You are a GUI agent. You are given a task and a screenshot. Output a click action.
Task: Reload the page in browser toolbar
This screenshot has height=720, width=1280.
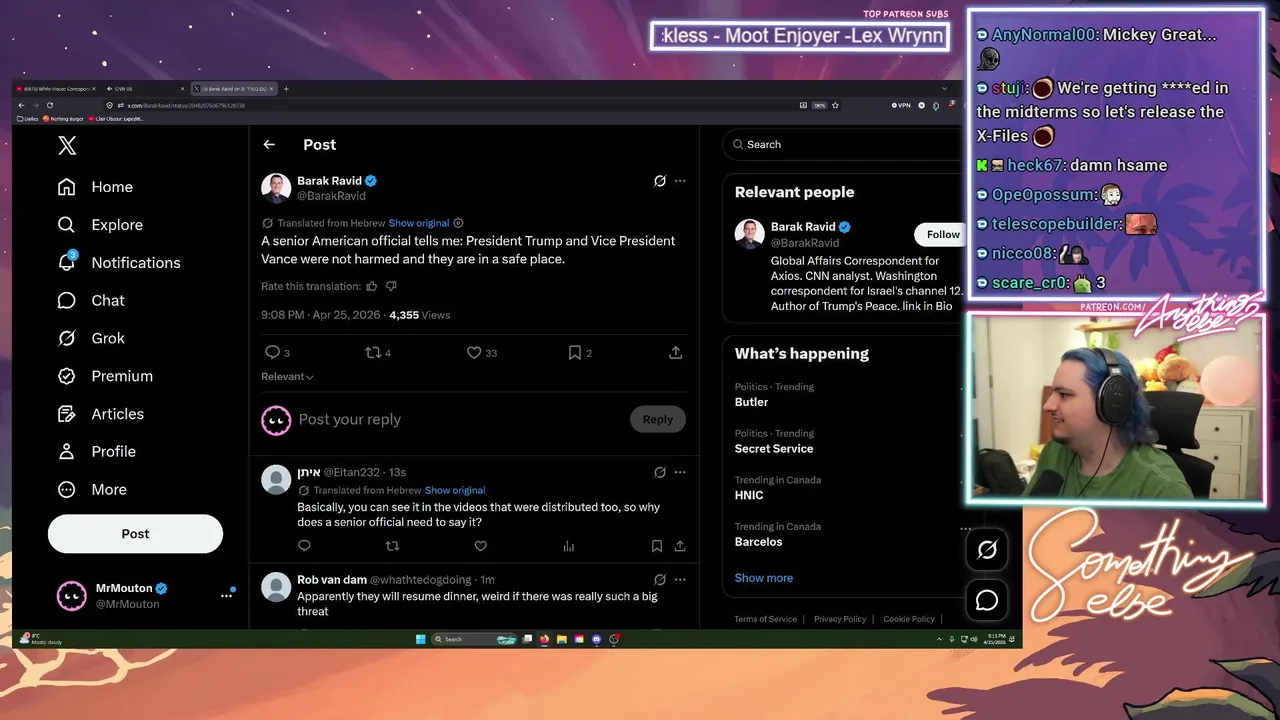(x=50, y=105)
